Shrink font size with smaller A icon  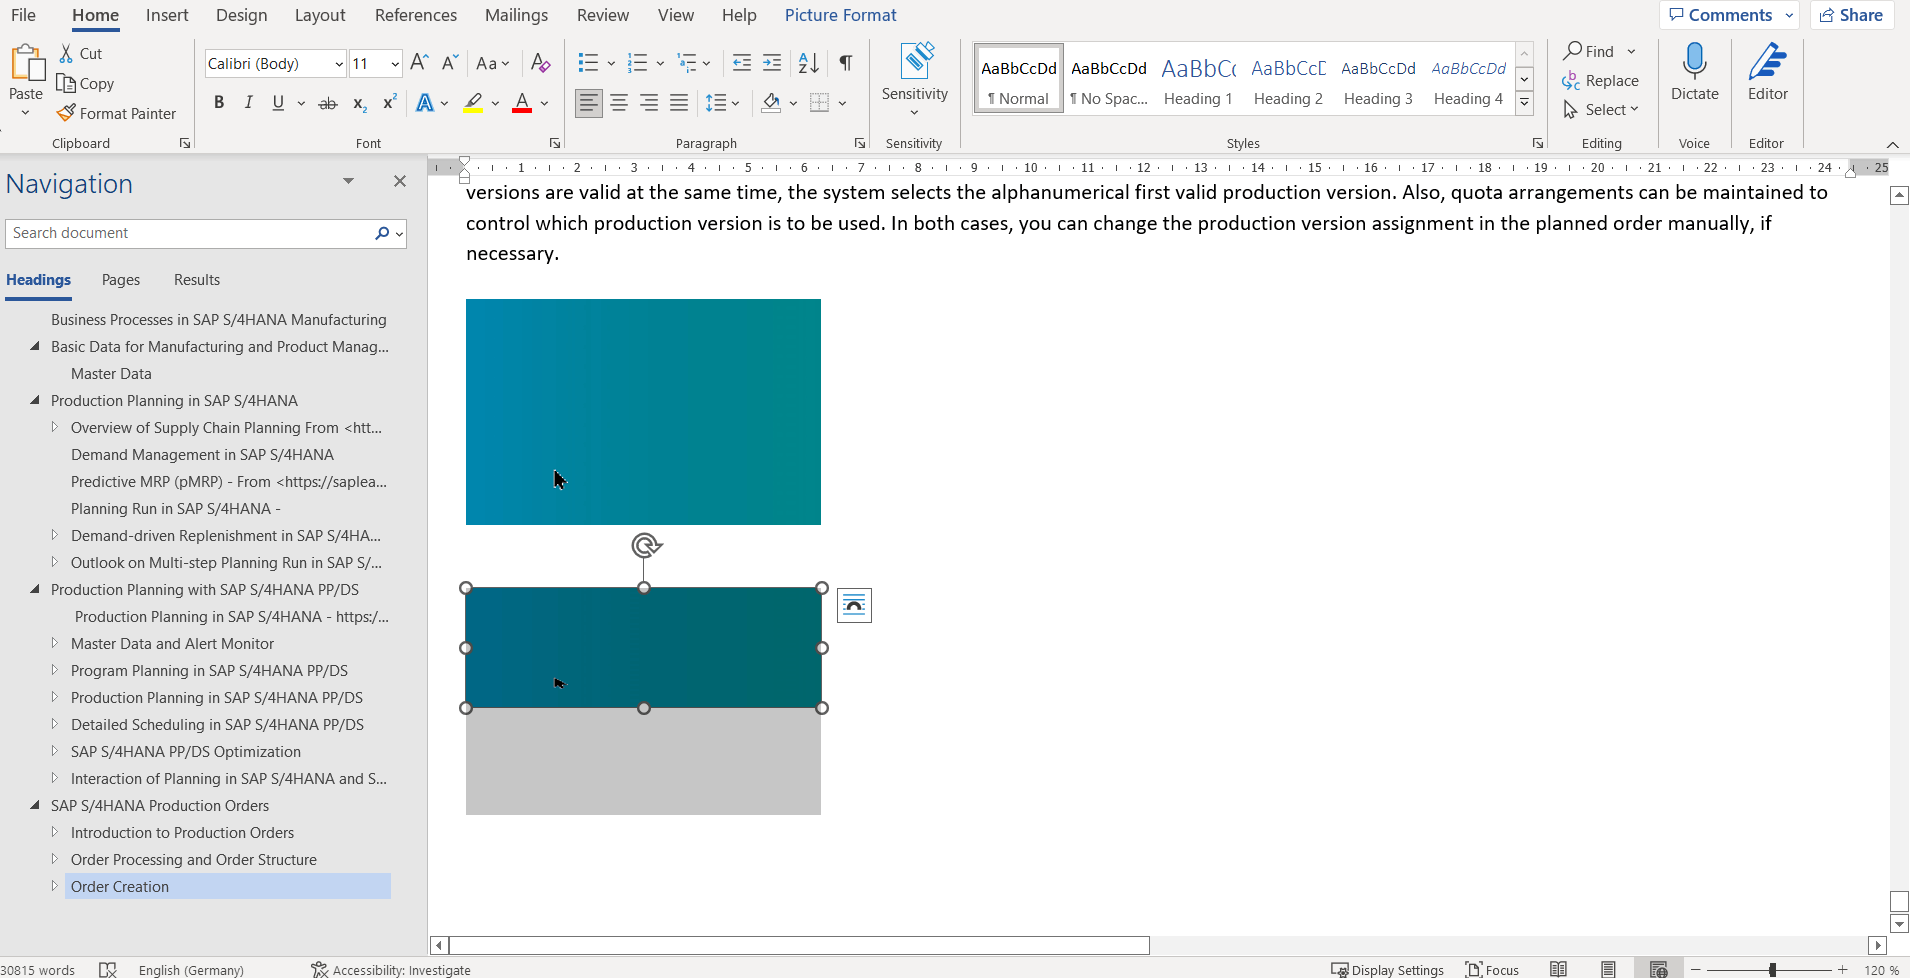coord(450,63)
